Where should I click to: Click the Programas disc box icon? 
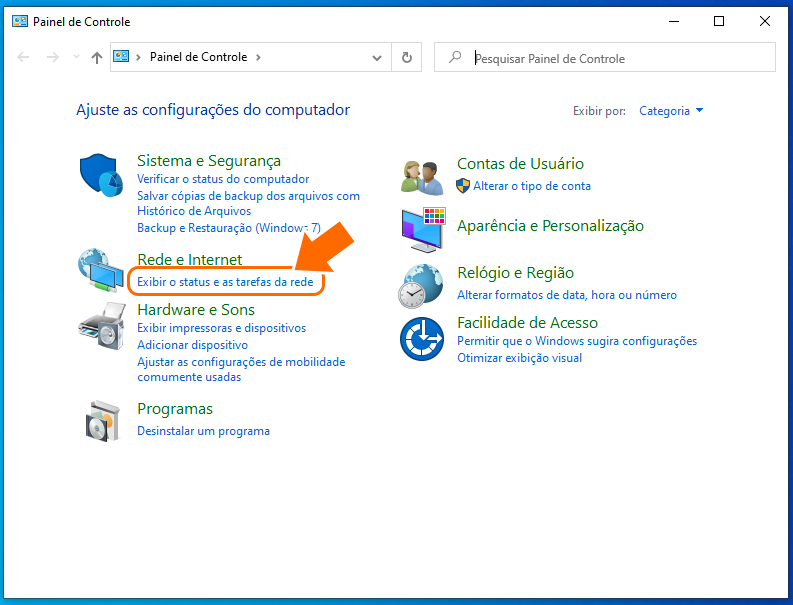pos(103,421)
